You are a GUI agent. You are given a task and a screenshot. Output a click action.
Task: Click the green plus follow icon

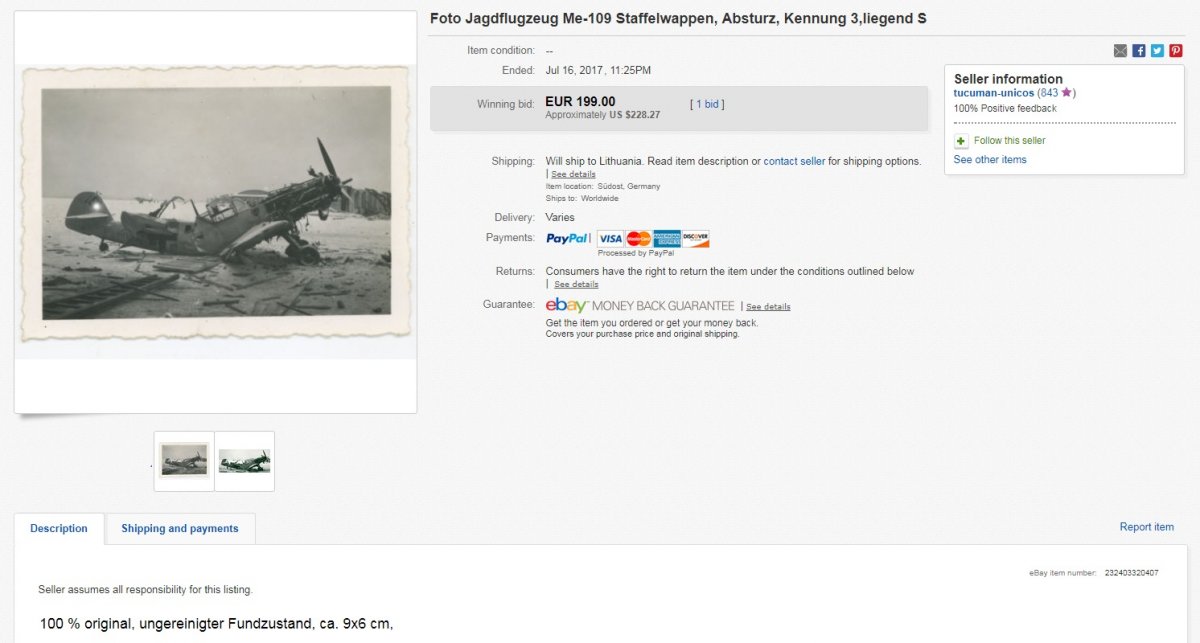pyautogui.click(x=961, y=141)
